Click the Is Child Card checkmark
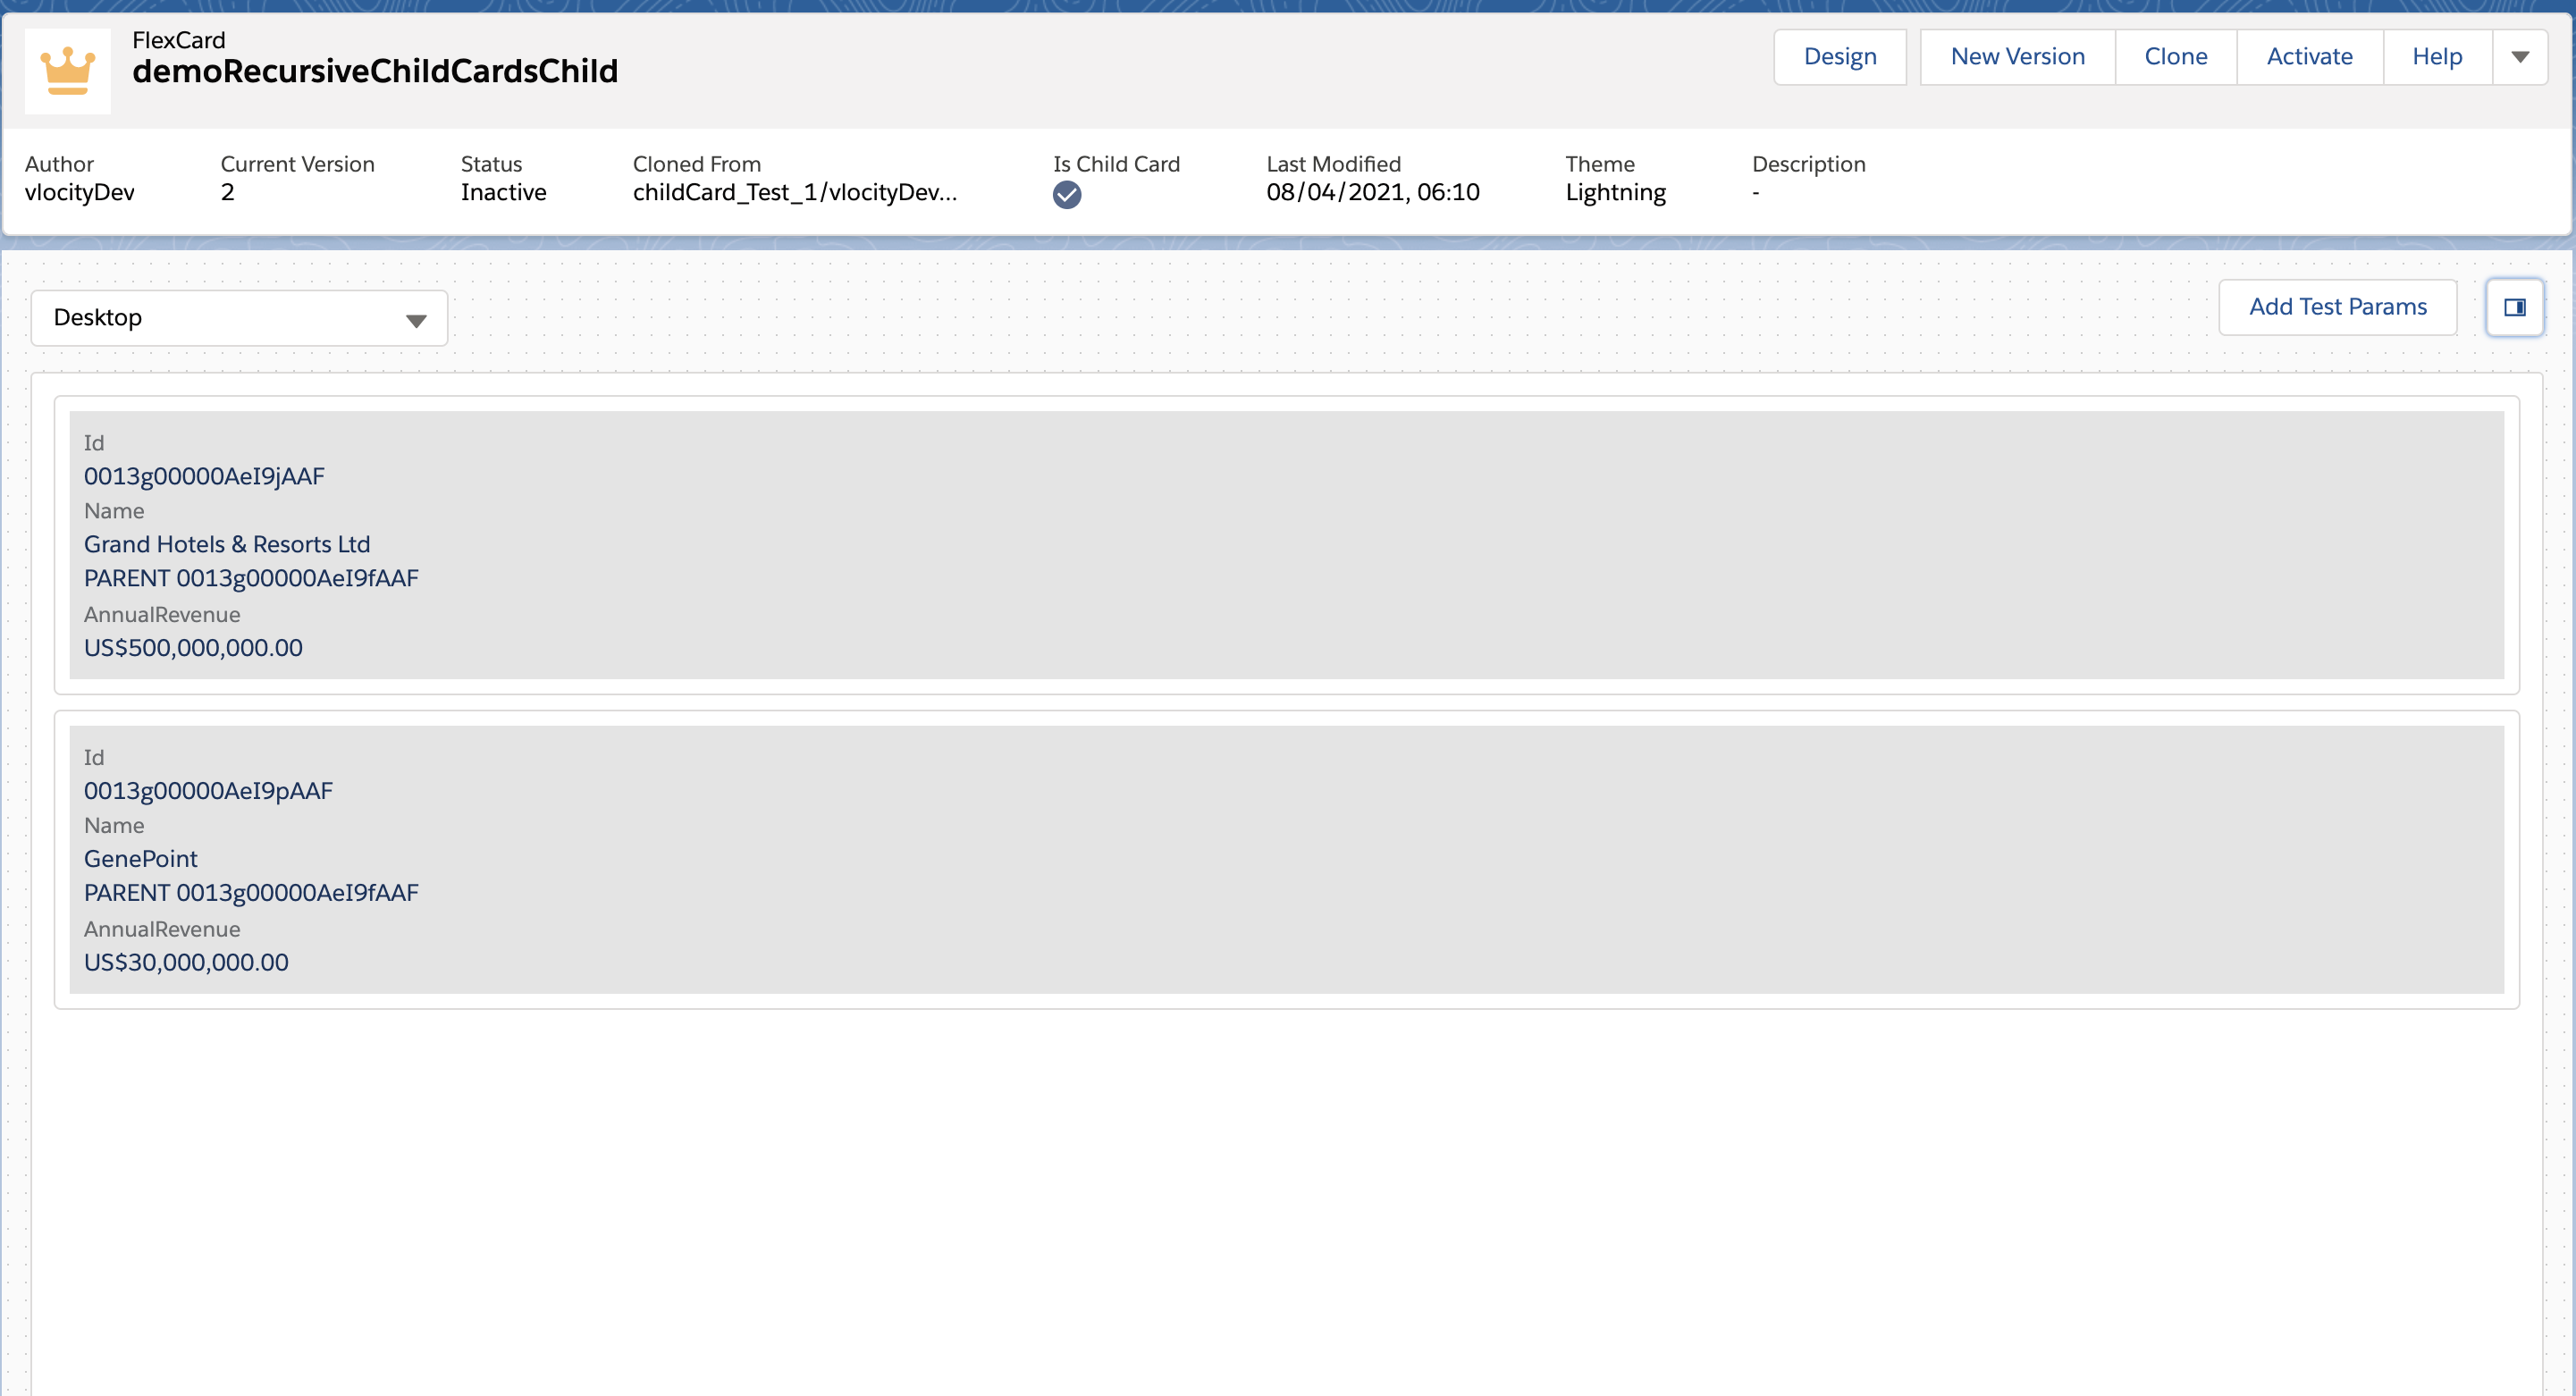2576x1396 pixels. (x=1067, y=195)
